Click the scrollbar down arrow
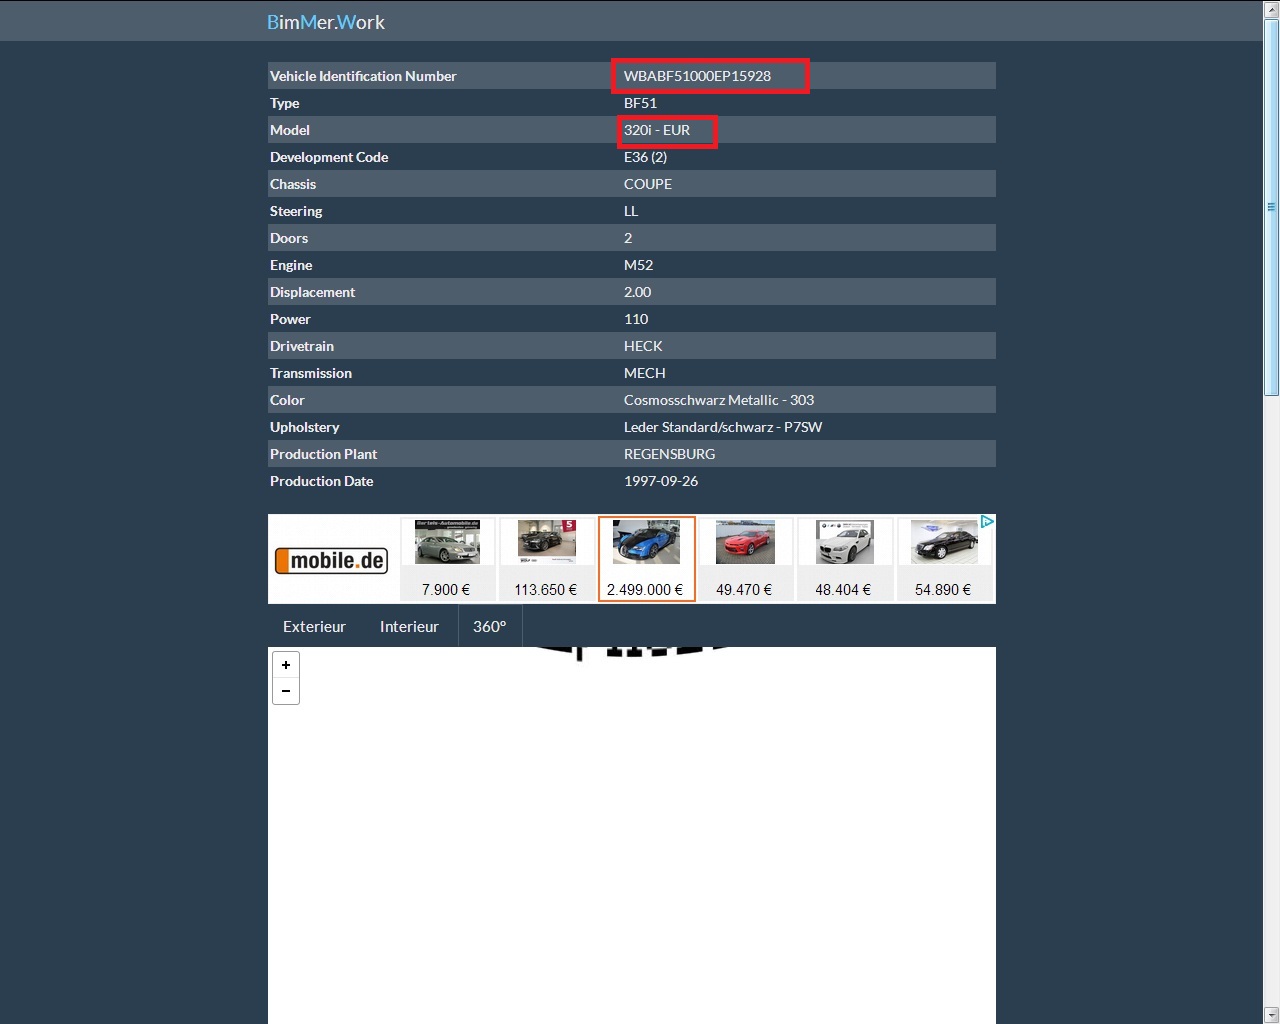1280x1024 pixels. click(1272, 1015)
